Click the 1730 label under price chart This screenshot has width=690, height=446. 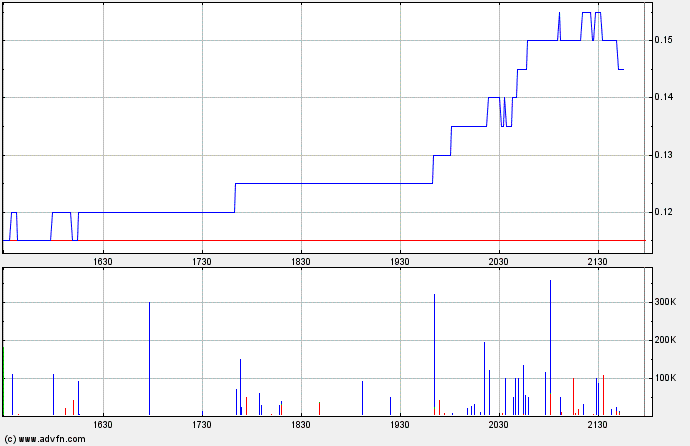pyautogui.click(x=202, y=262)
